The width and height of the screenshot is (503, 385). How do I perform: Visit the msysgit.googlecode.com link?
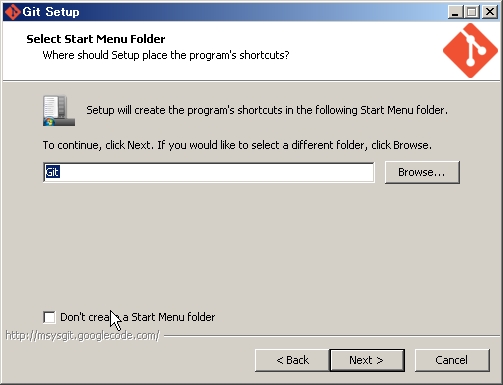click(83, 335)
